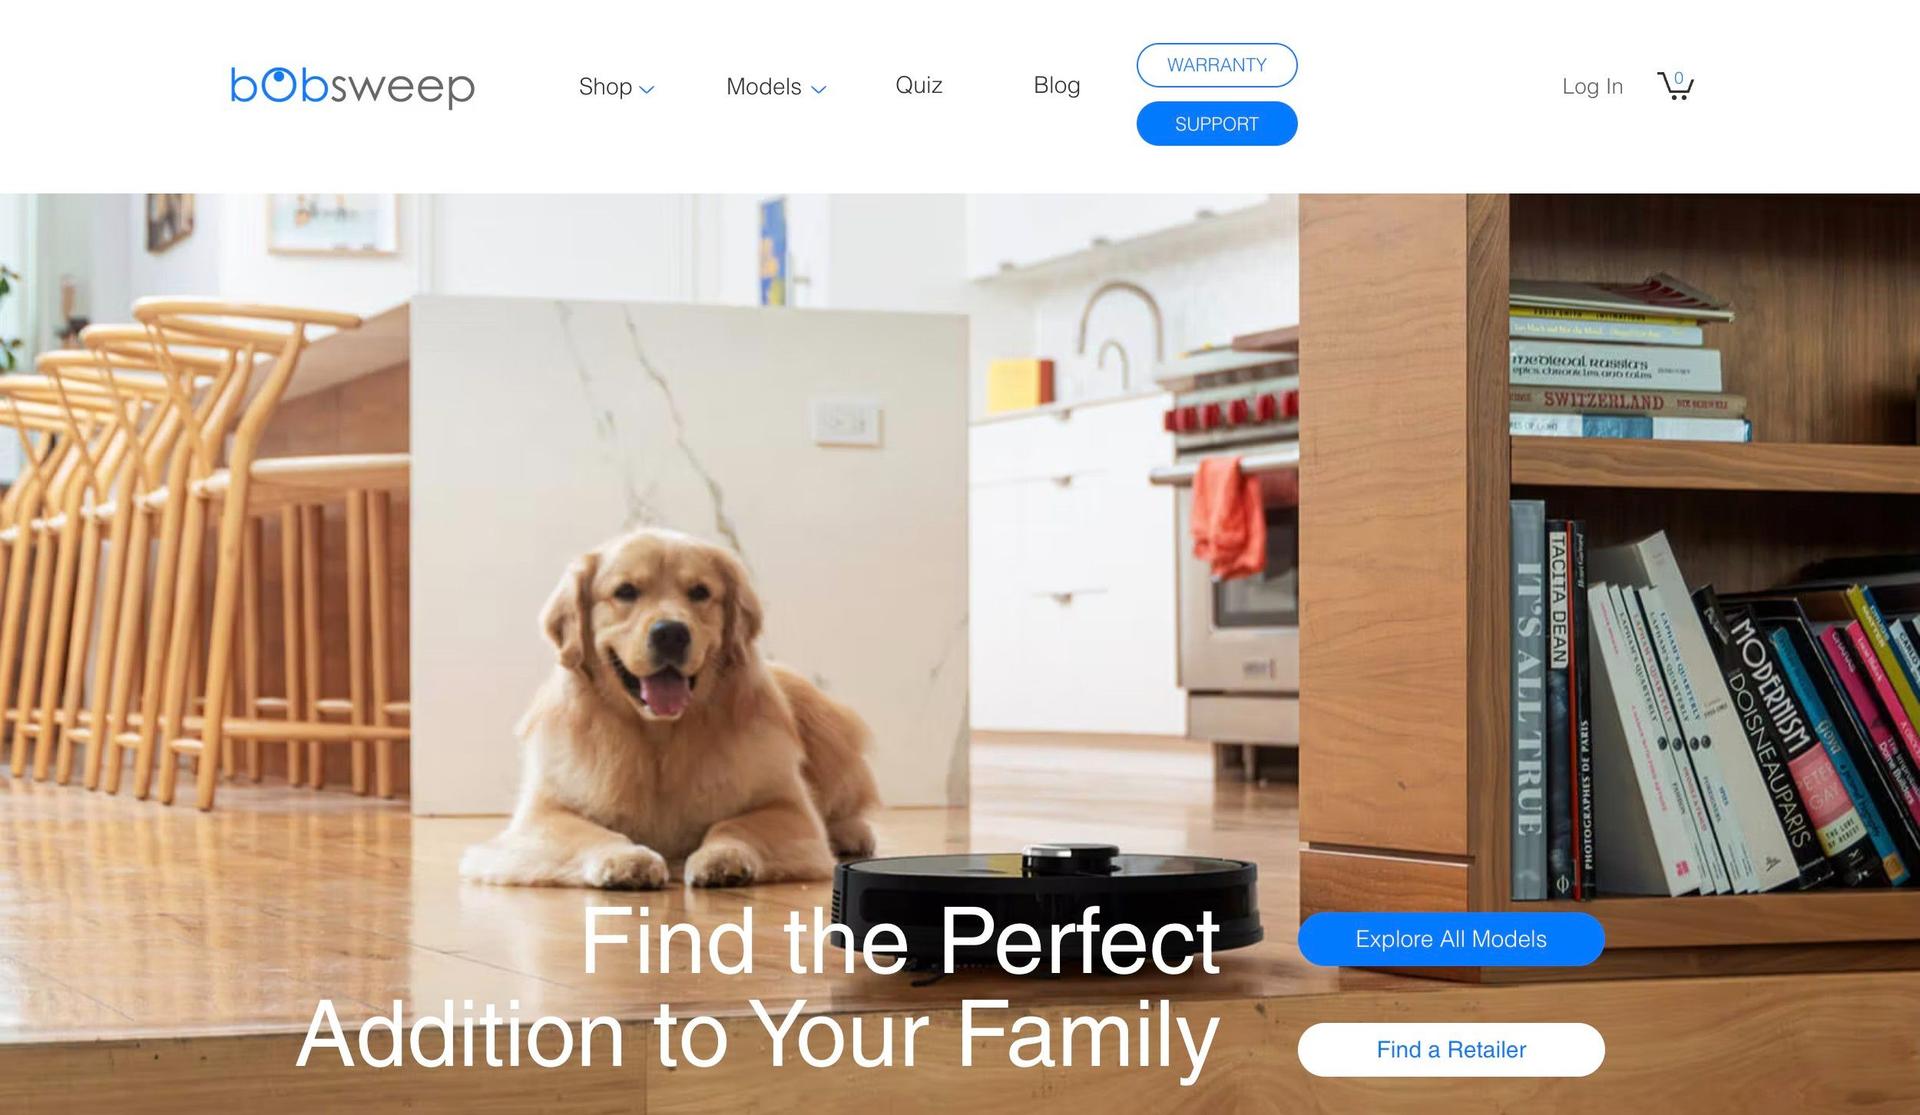Click the Quiz navigation icon
This screenshot has height=1115, width=1920.
[x=922, y=85]
